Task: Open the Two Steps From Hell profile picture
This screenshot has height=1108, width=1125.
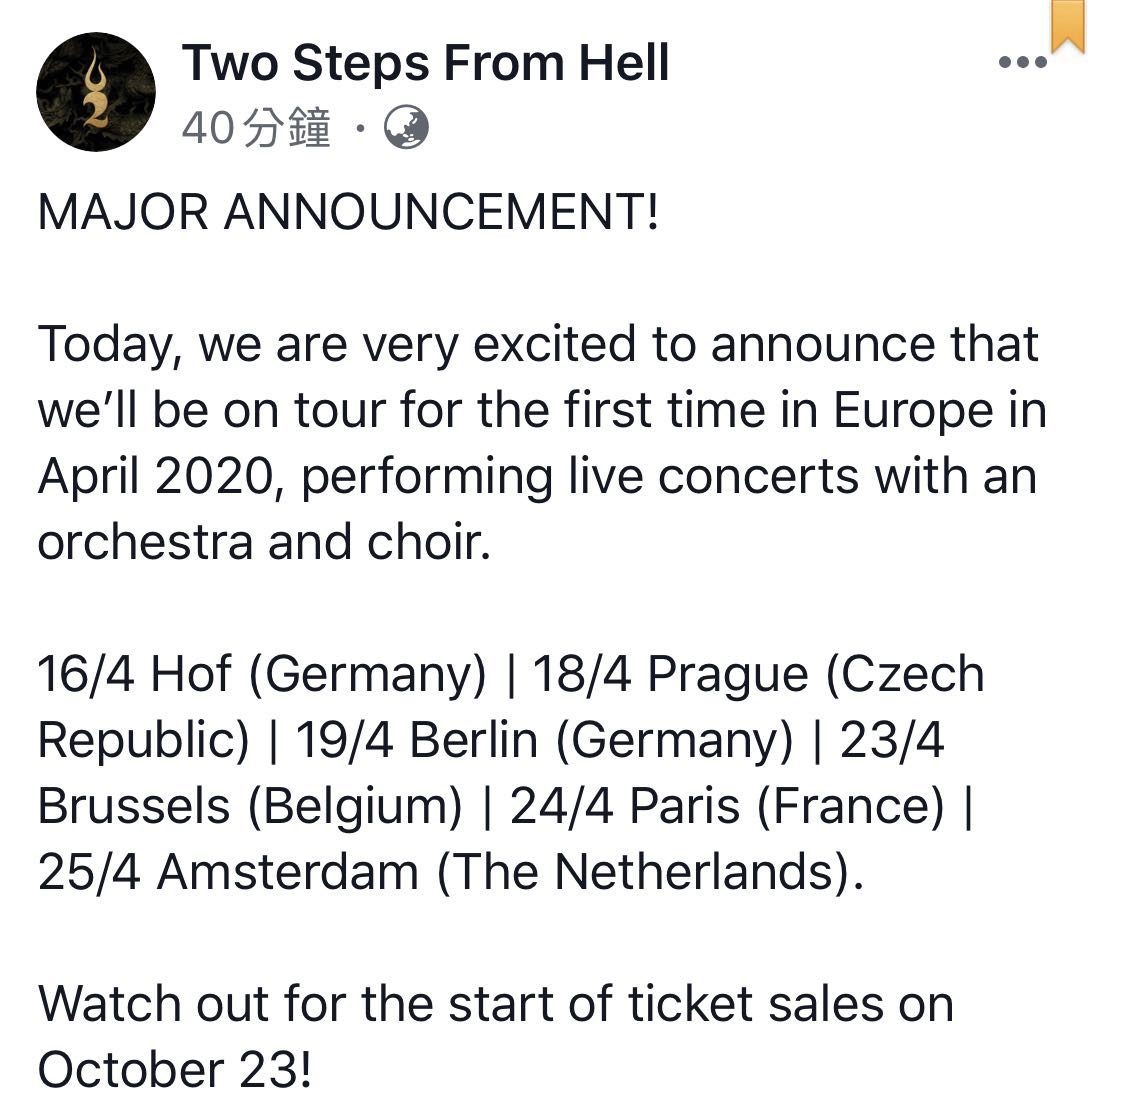Action: click(x=96, y=92)
